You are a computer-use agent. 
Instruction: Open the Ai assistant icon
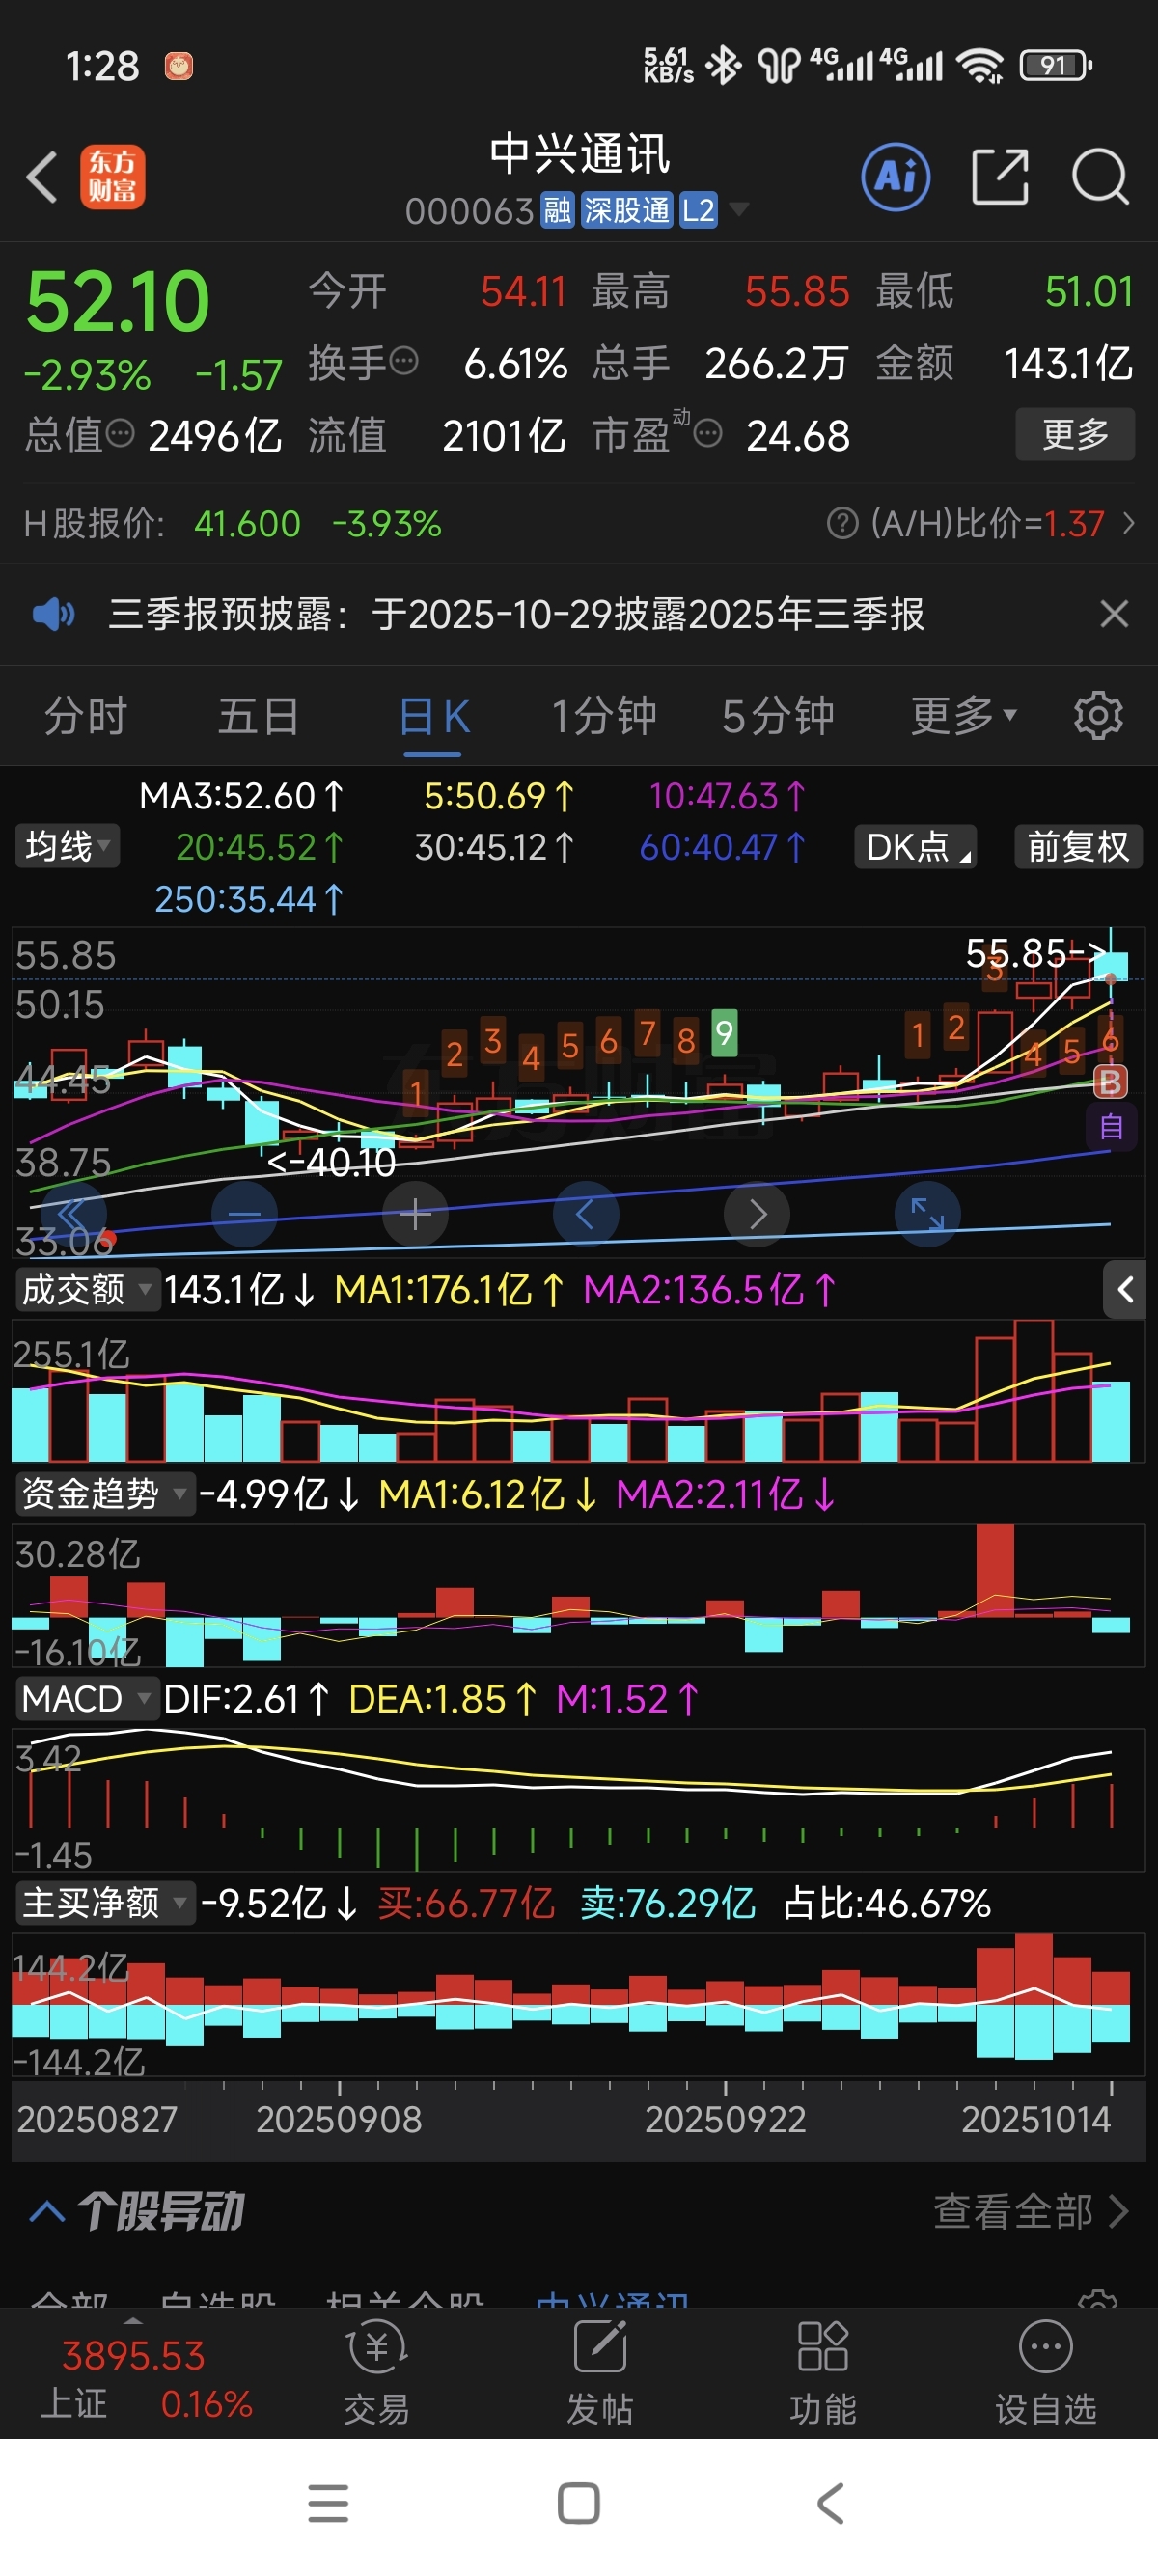(x=895, y=177)
